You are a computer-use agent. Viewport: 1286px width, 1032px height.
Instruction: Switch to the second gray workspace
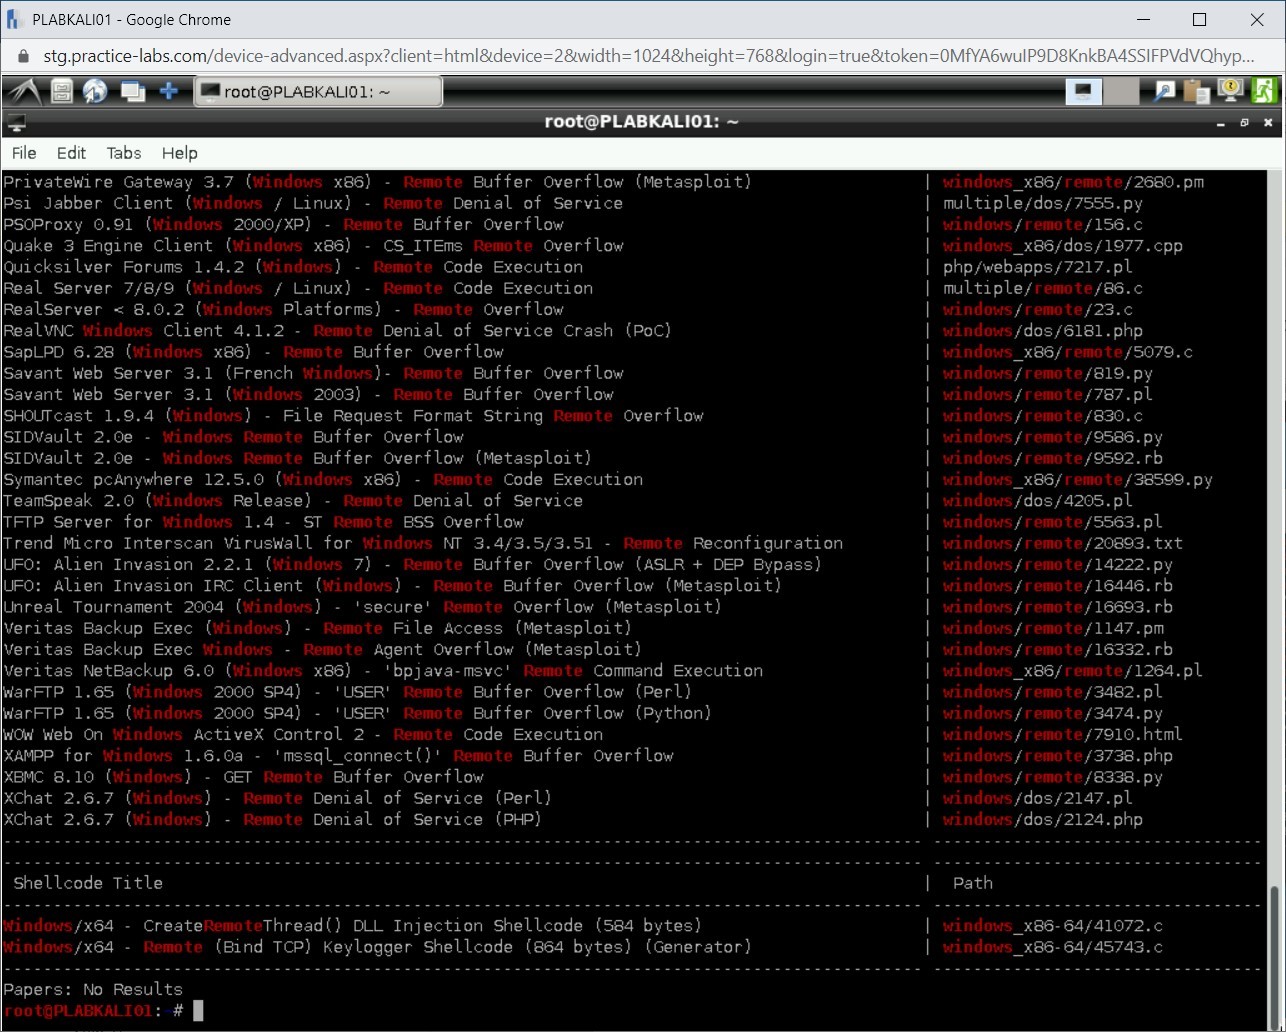pyautogui.click(x=1122, y=92)
